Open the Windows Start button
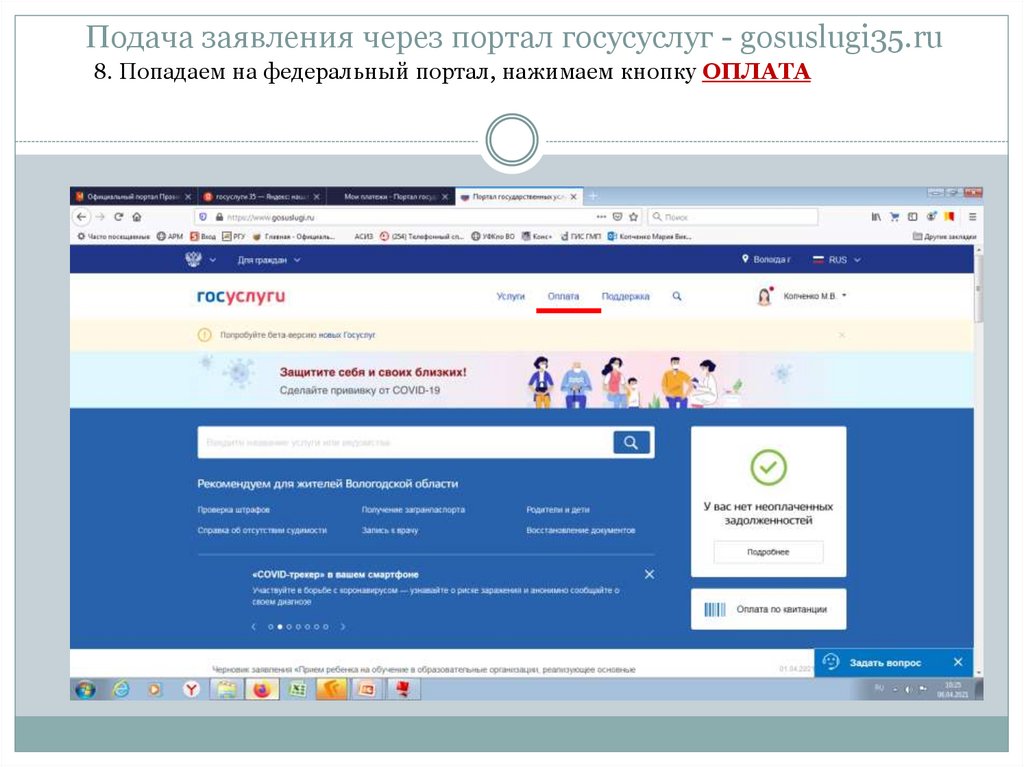Image resolution: width=1024 pixels, height=767 pixels. (x=85, y=689)
